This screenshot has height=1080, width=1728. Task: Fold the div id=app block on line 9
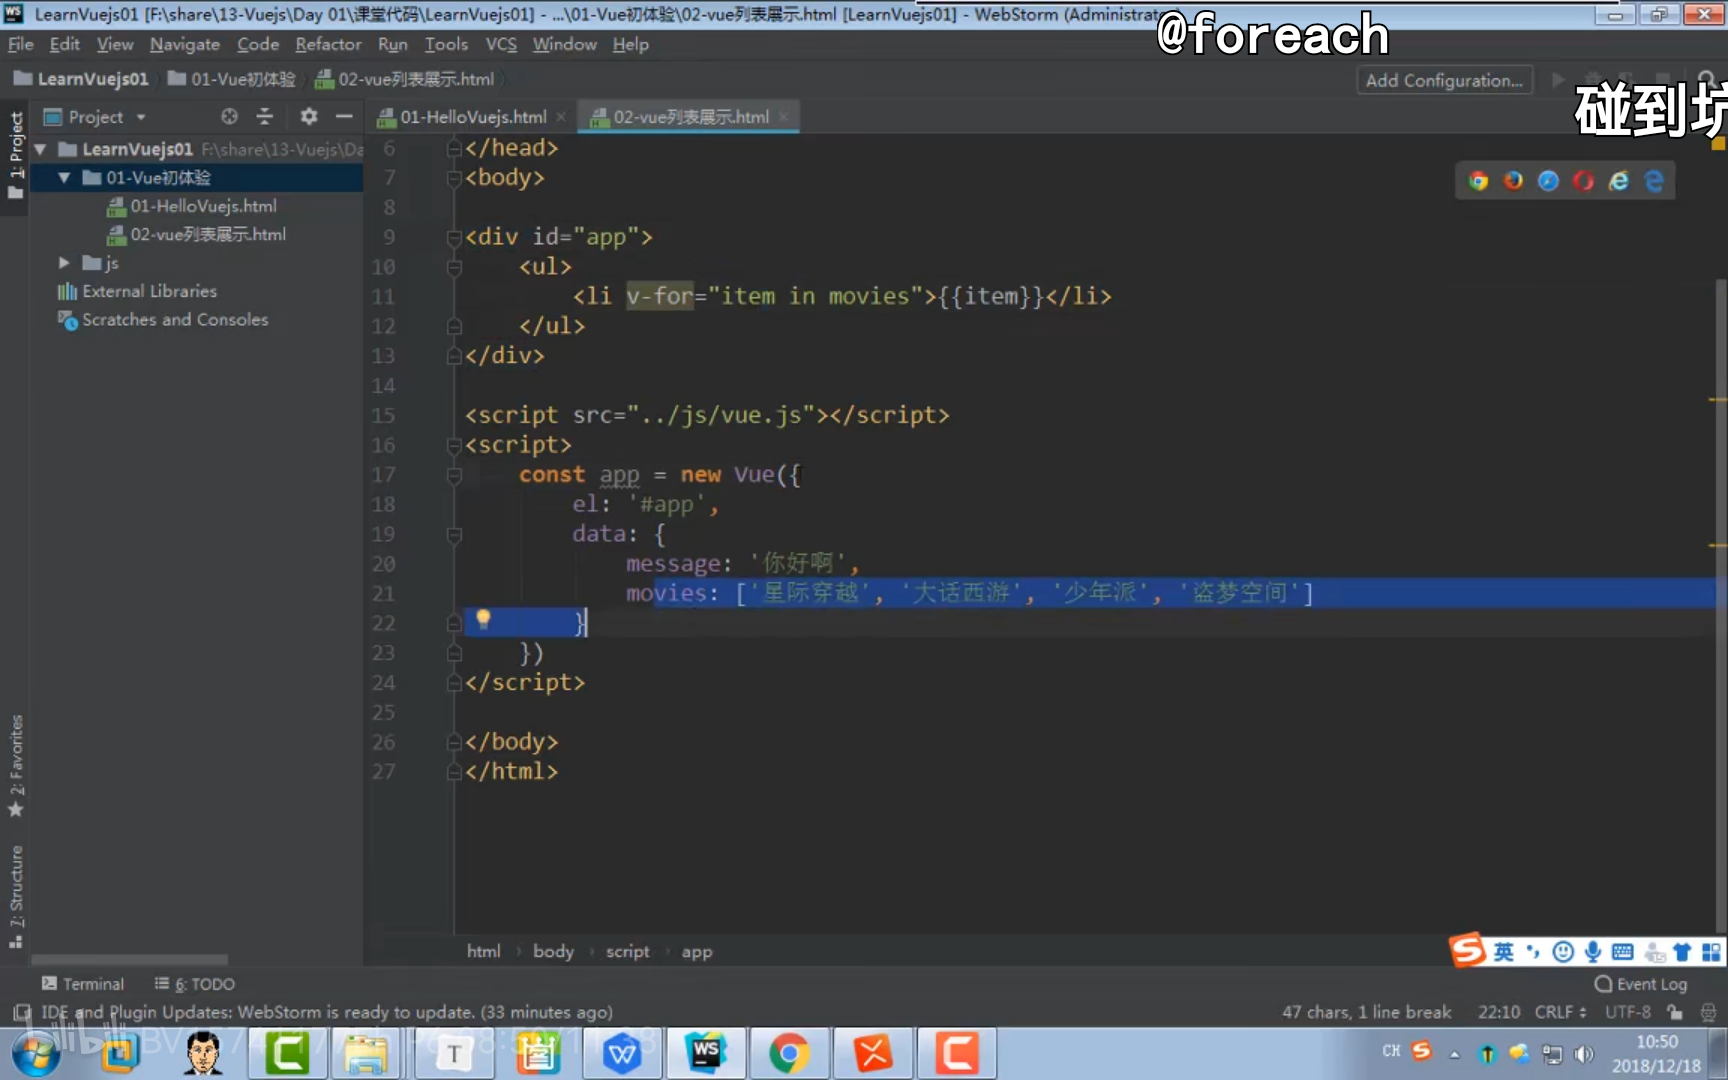(454, 238)
